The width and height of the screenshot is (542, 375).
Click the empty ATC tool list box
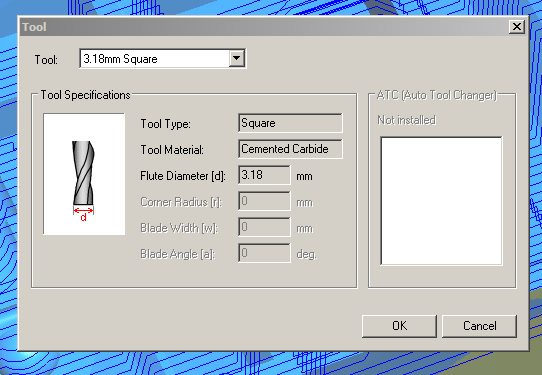tap(441, 201)
